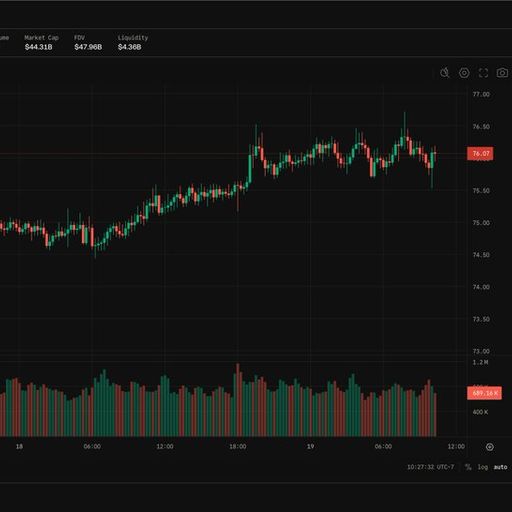The height and width of the screenshot is (512, 512).
Task: Click the Market Cap value $44.31B
Action: tap(38, 47)
